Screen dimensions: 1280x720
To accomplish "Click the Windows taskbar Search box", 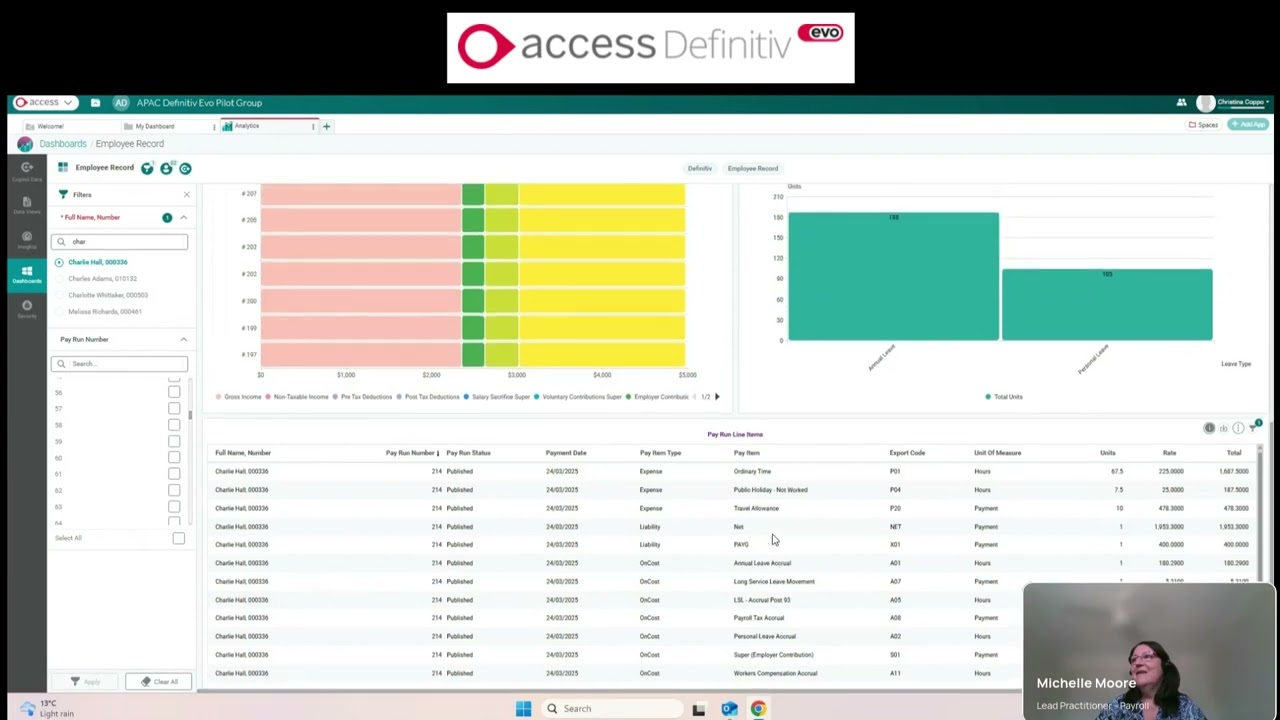I will click(612, 709).
